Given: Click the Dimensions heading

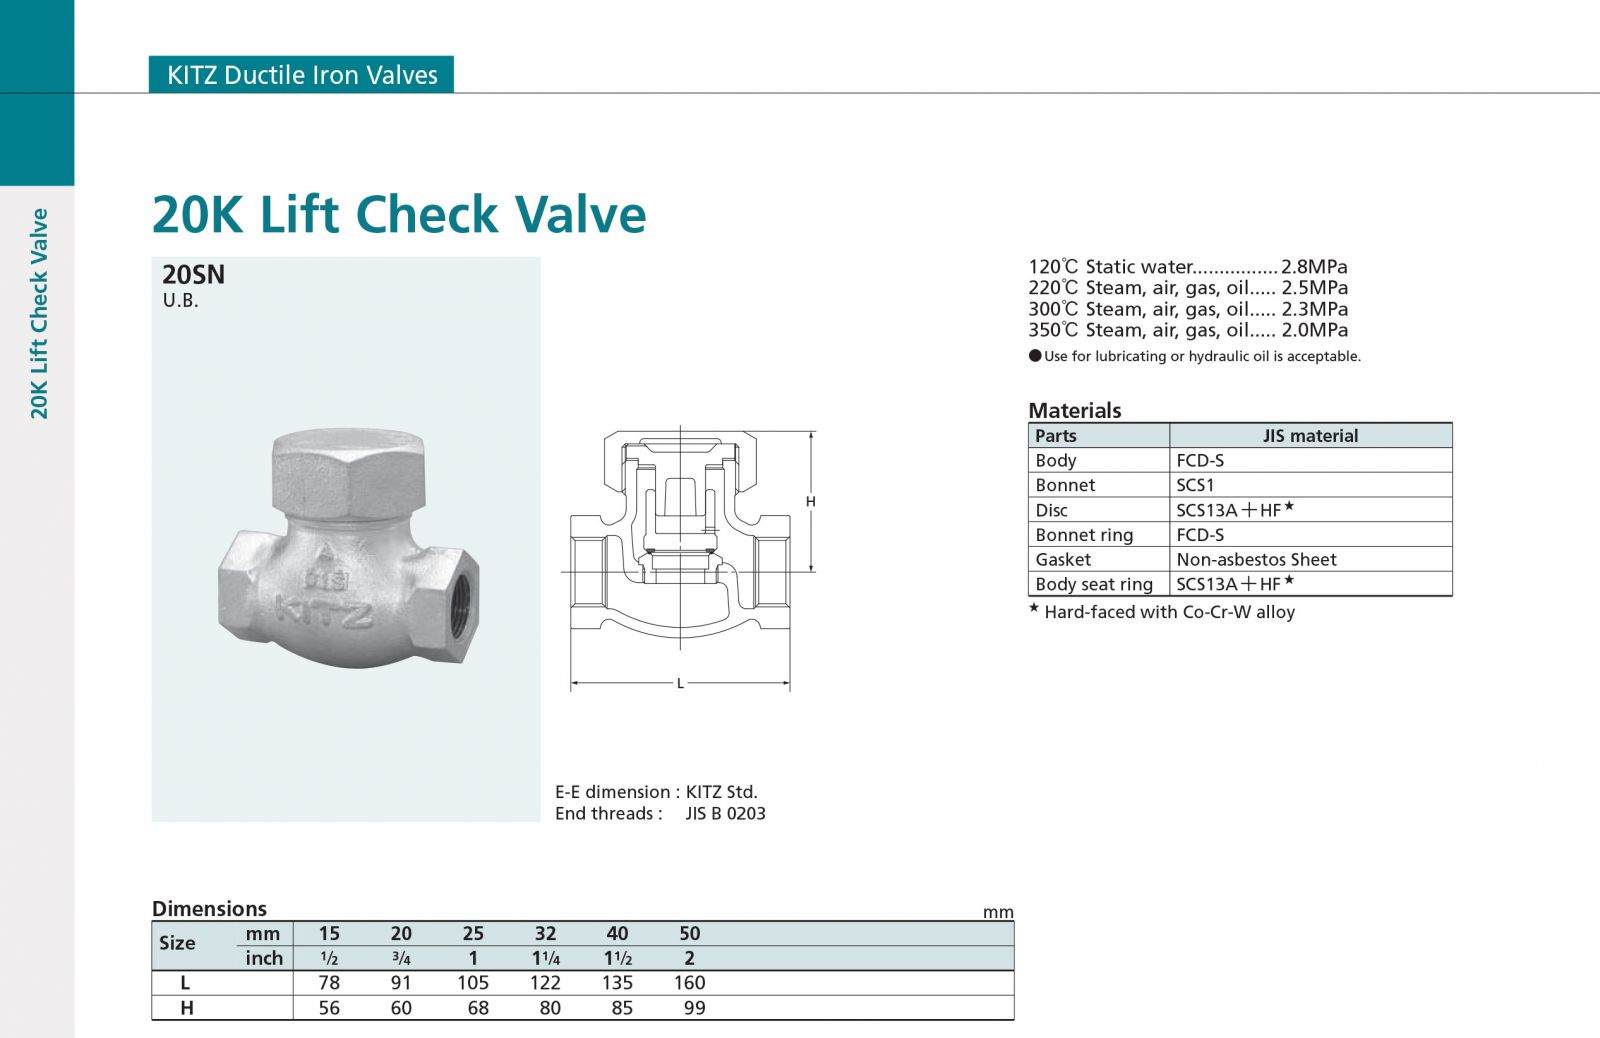Looking at the screenshot, I should pyautogui.click(x=209, y=909).
